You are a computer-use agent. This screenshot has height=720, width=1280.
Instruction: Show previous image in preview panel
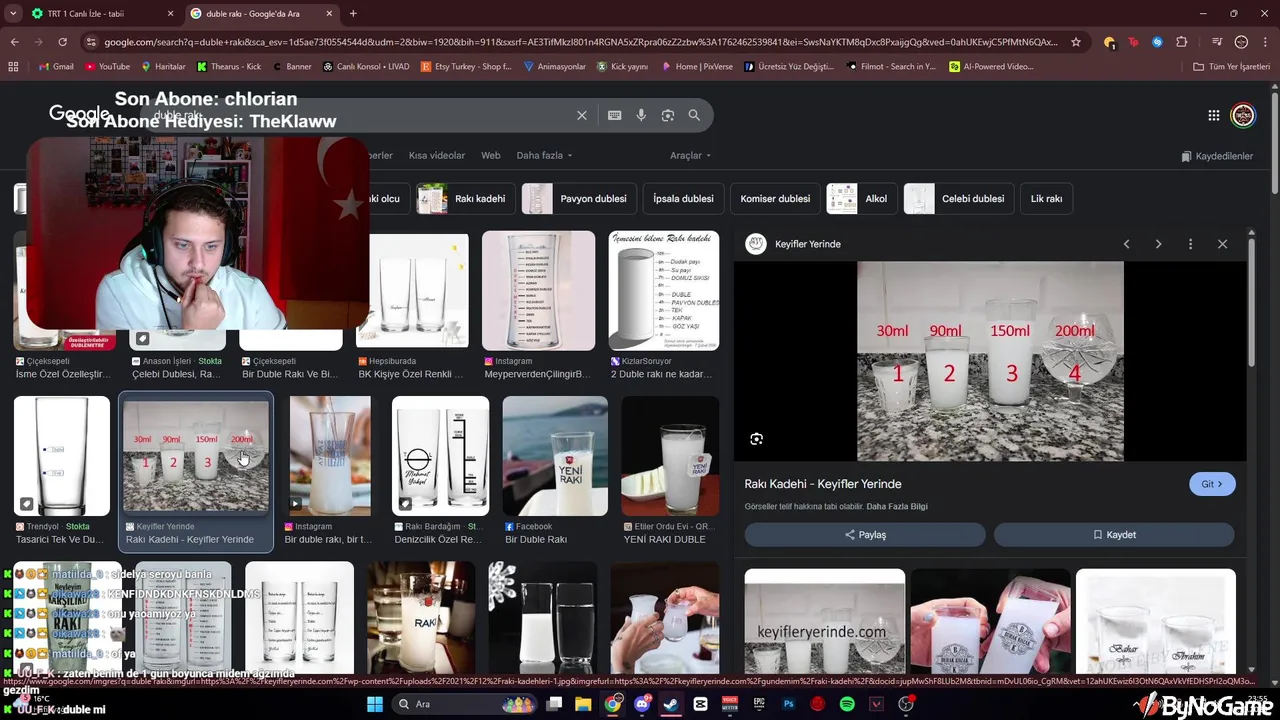tap(1126, 244)
